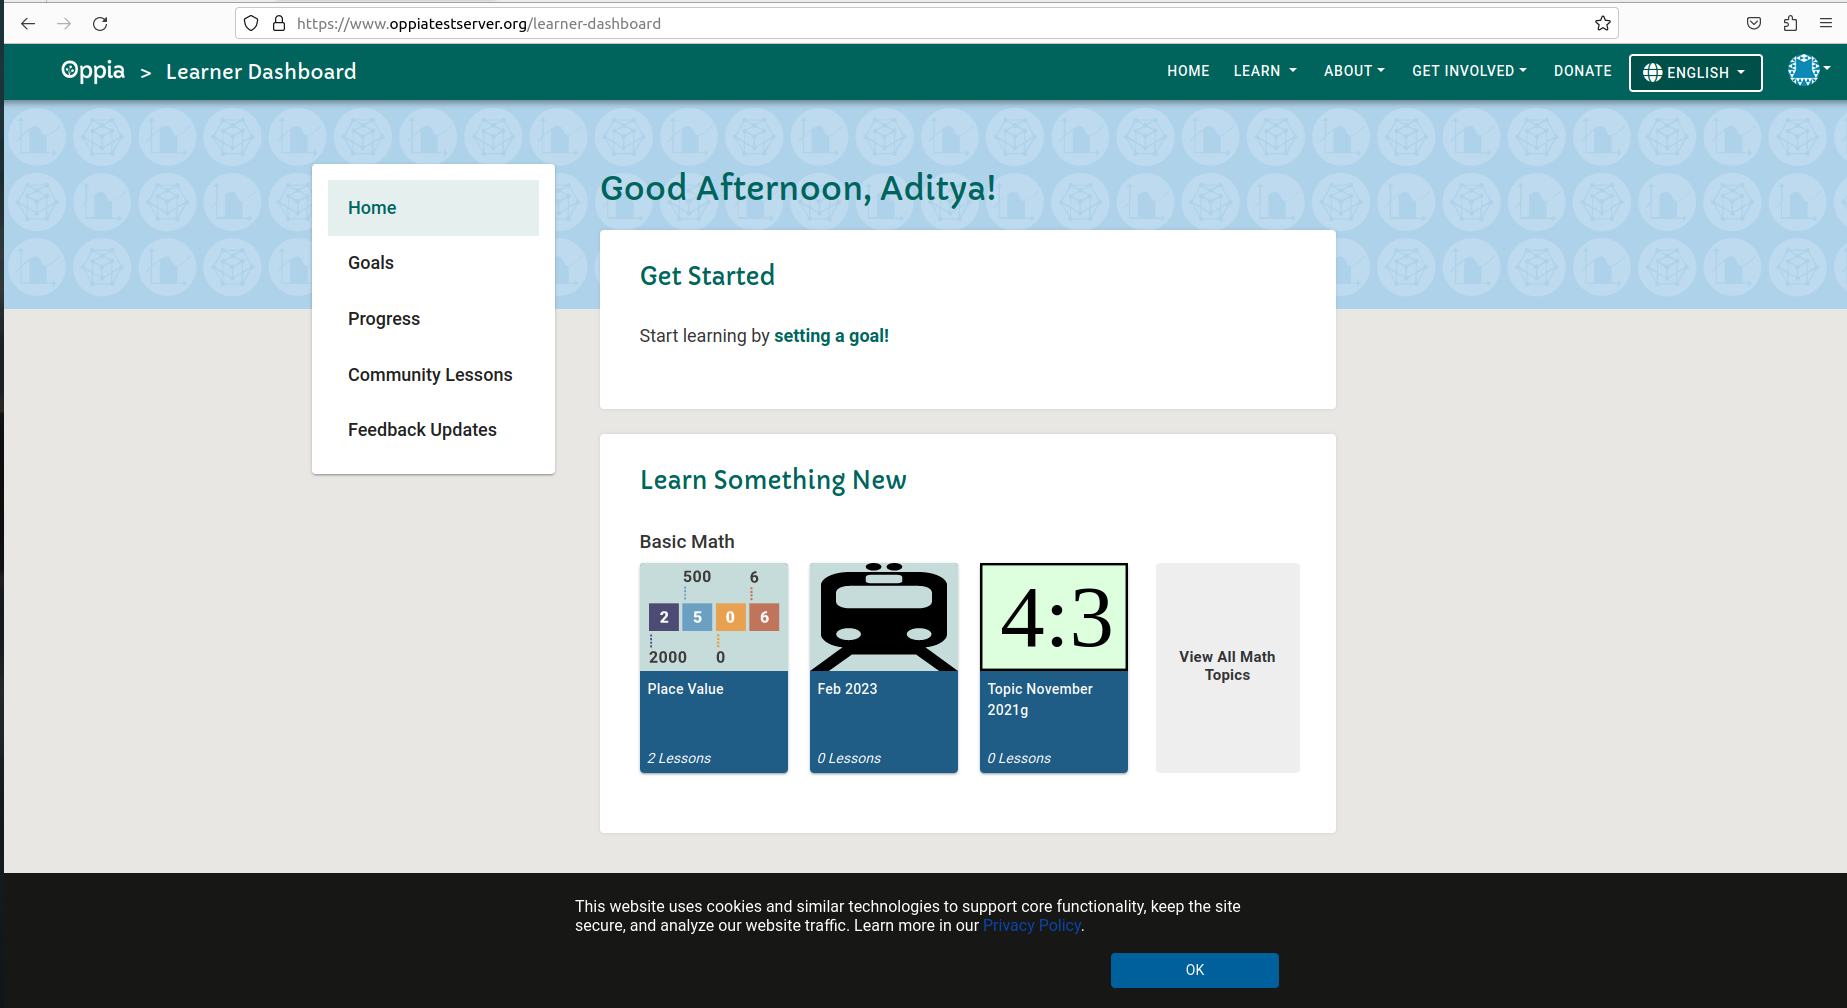Image resolution: width=1847 pixels, height=1008 pixels.
Task: Open the Oppia logo homepage
Action: click(x=92, y=70)
